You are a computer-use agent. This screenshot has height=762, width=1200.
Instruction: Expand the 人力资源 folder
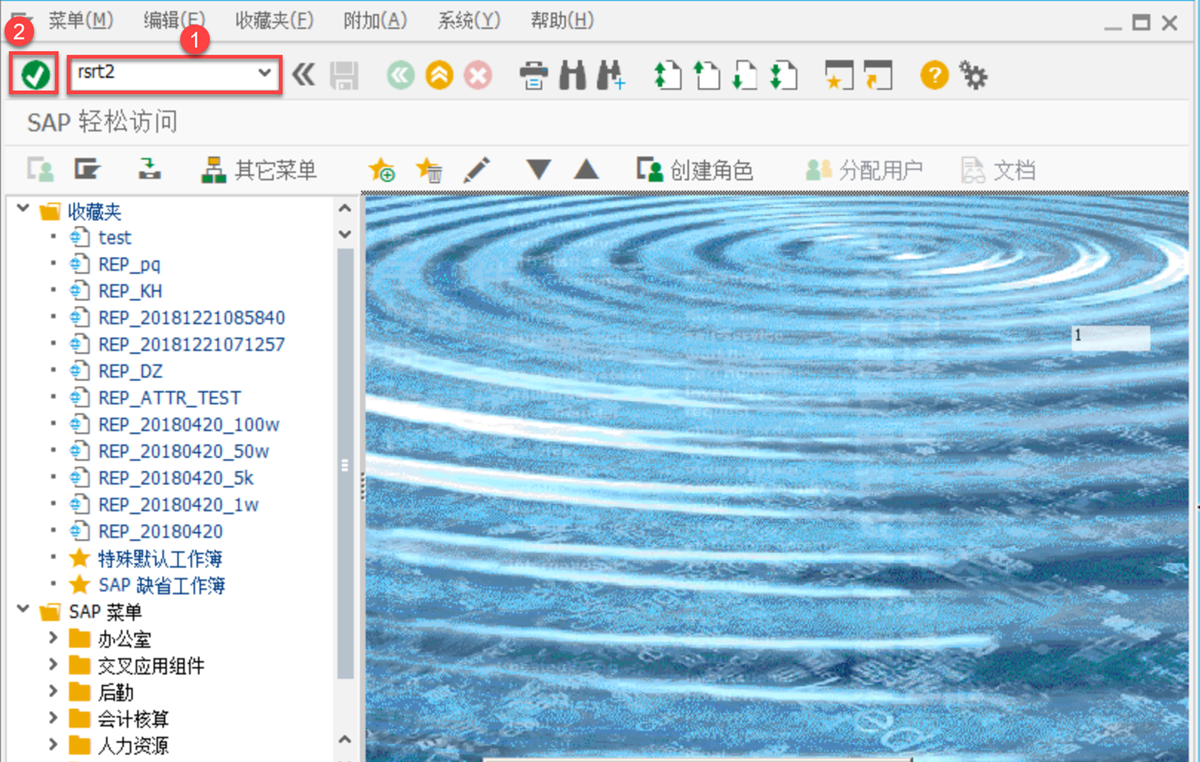point(53,745)
